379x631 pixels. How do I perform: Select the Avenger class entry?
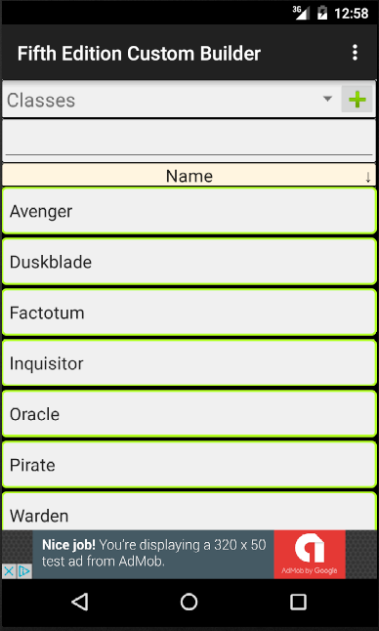click(x=189, y=210)
